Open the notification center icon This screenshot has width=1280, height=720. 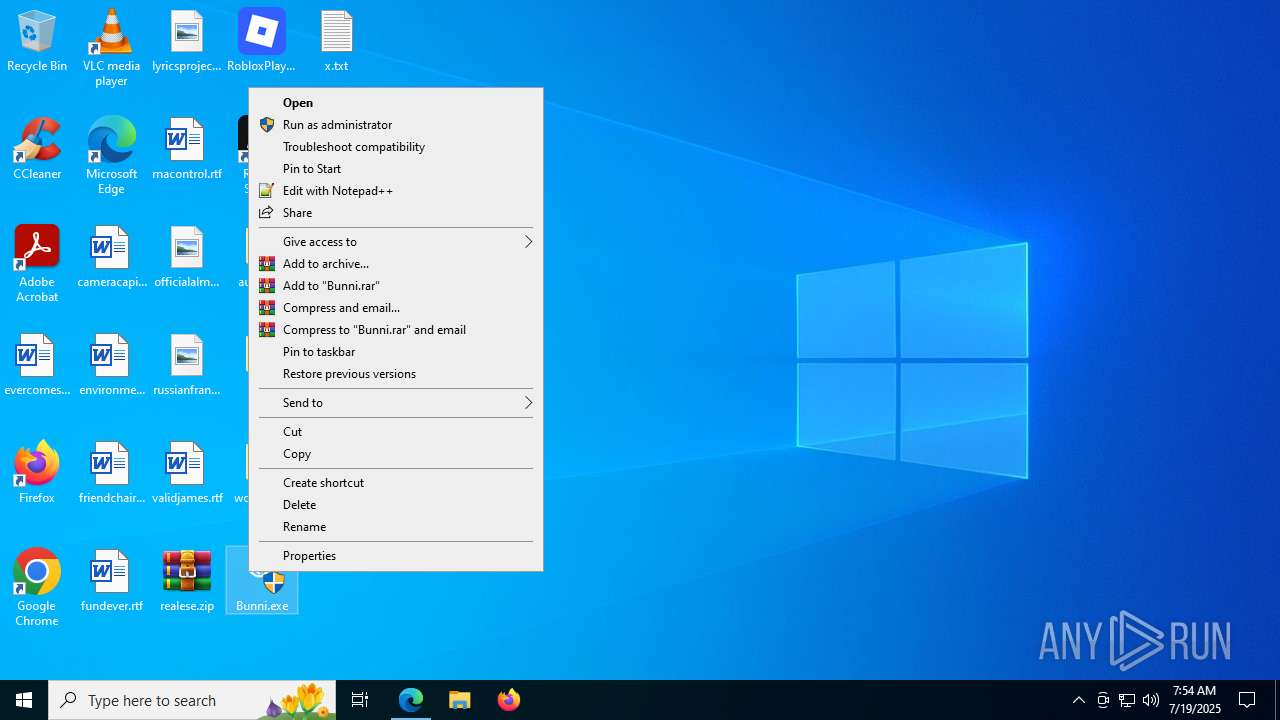click(x=1247, y=700)
